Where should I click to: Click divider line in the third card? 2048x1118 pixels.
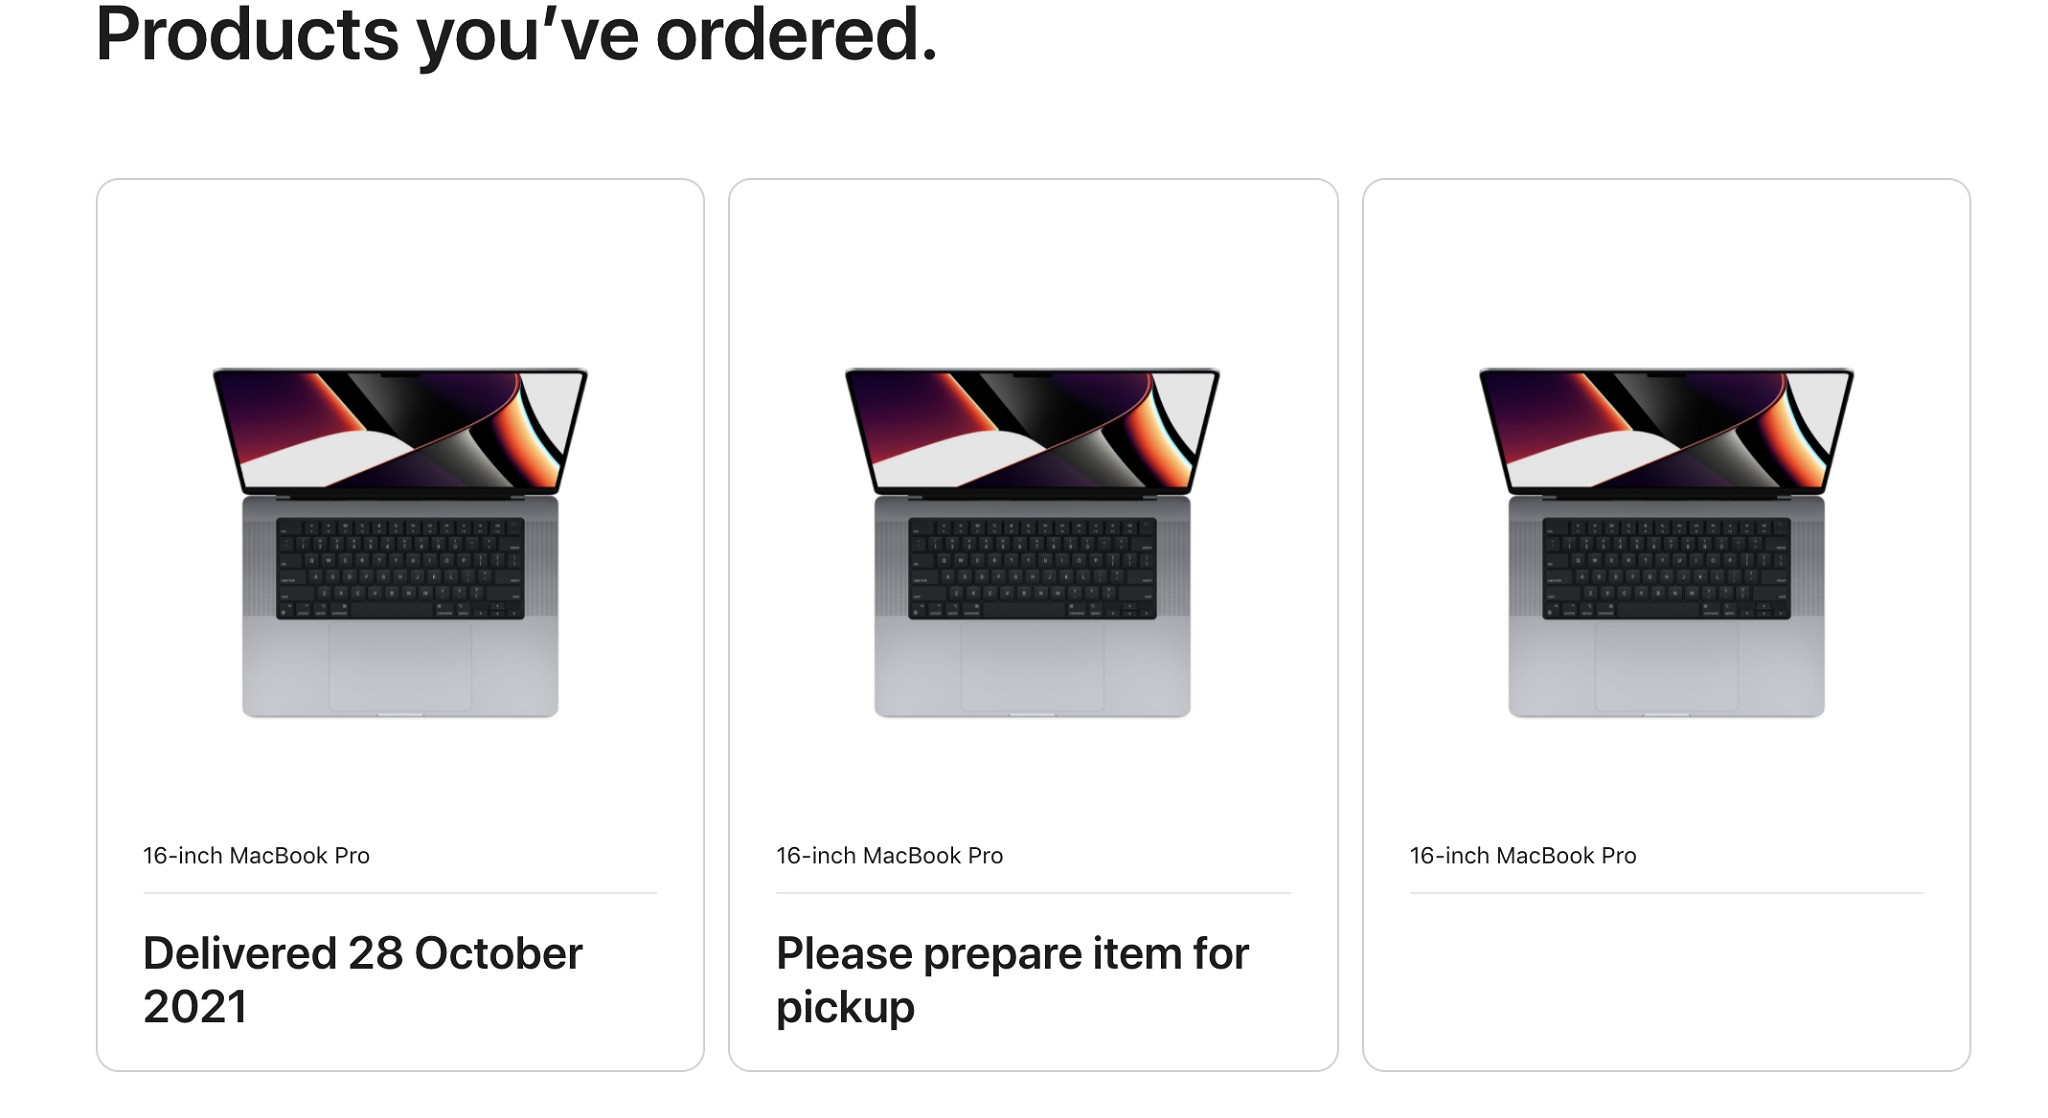1666,893
